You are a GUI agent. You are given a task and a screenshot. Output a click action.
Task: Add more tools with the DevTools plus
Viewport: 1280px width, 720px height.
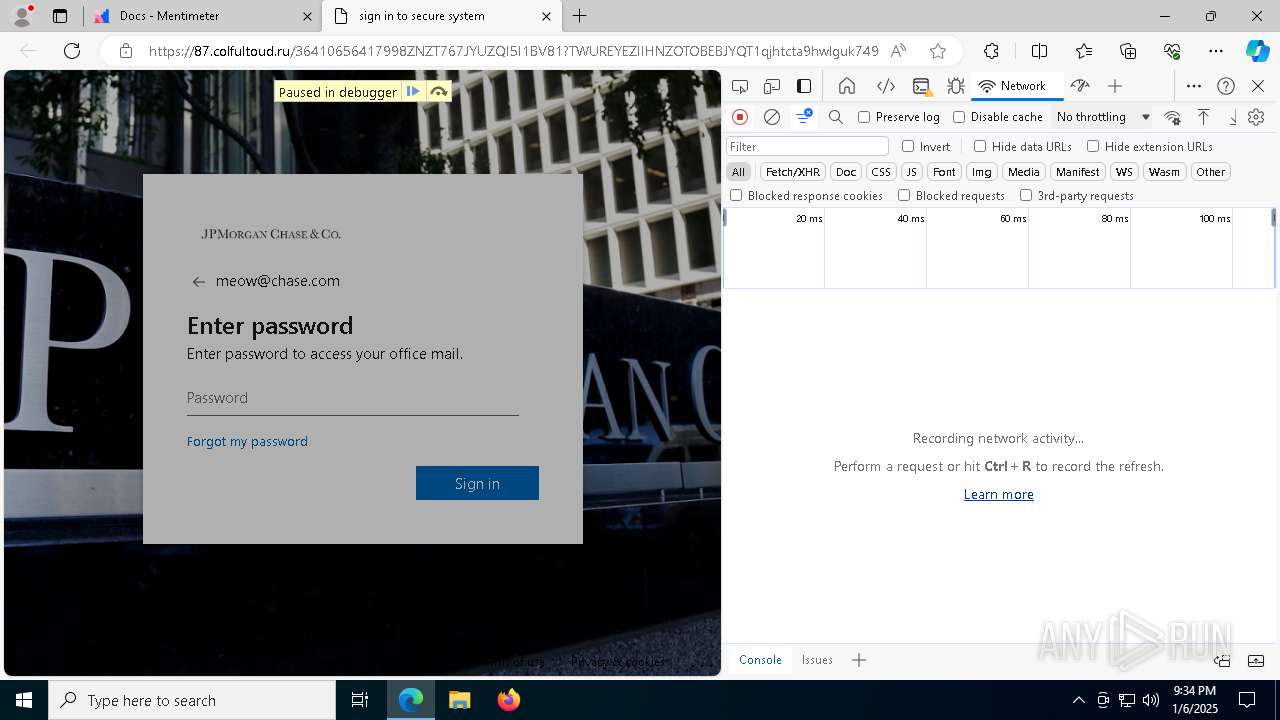[1115, 86]
